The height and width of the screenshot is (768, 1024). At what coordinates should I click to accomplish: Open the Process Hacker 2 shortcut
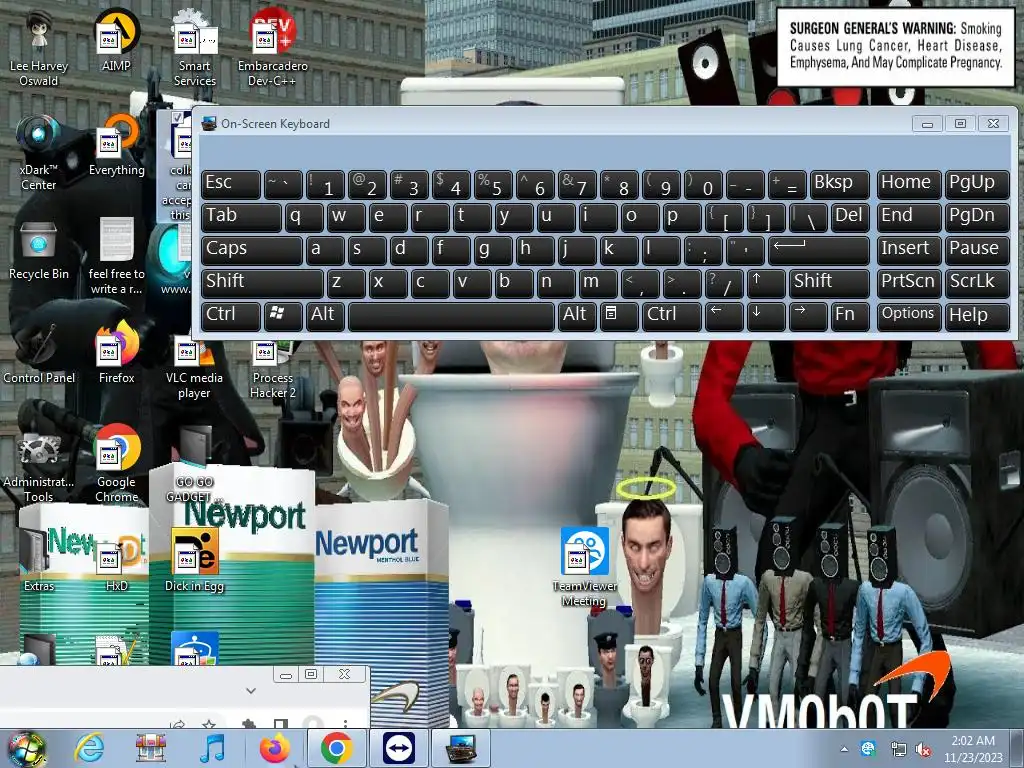click(272, 369)
